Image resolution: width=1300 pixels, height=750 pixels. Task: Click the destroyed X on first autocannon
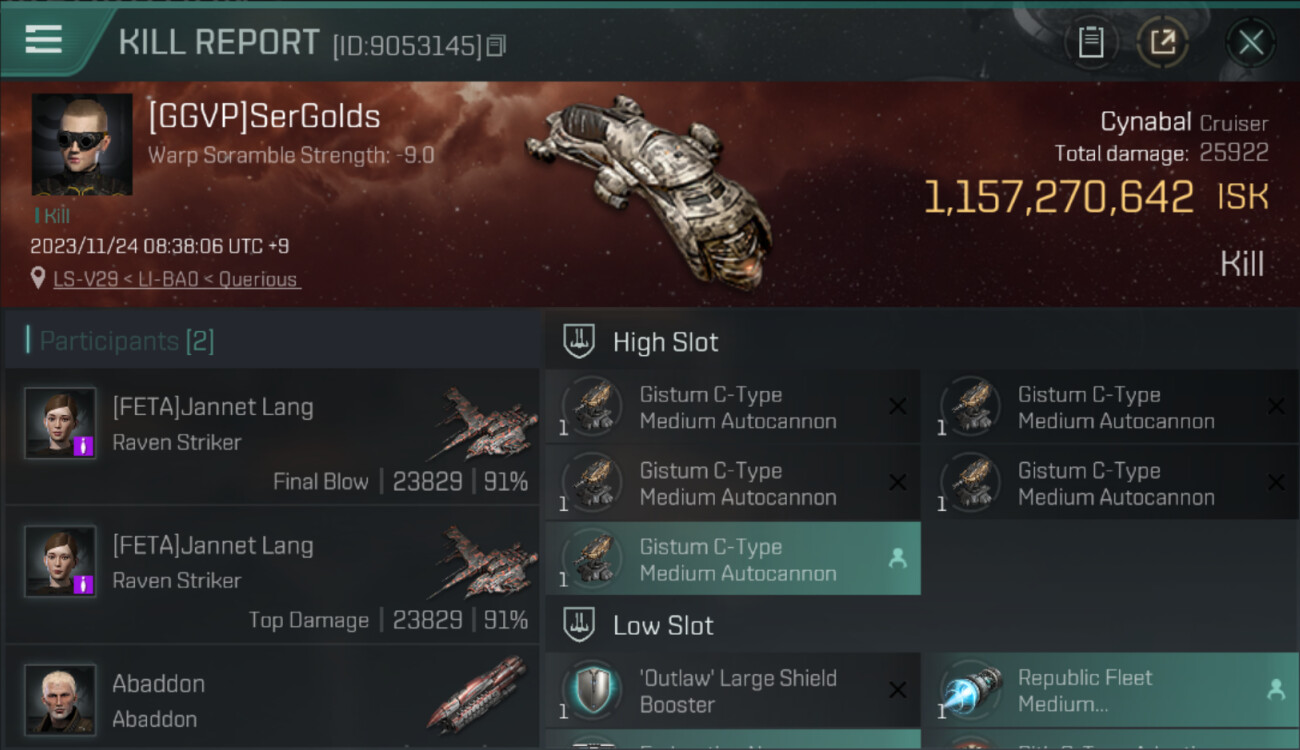tap(898, 406)
